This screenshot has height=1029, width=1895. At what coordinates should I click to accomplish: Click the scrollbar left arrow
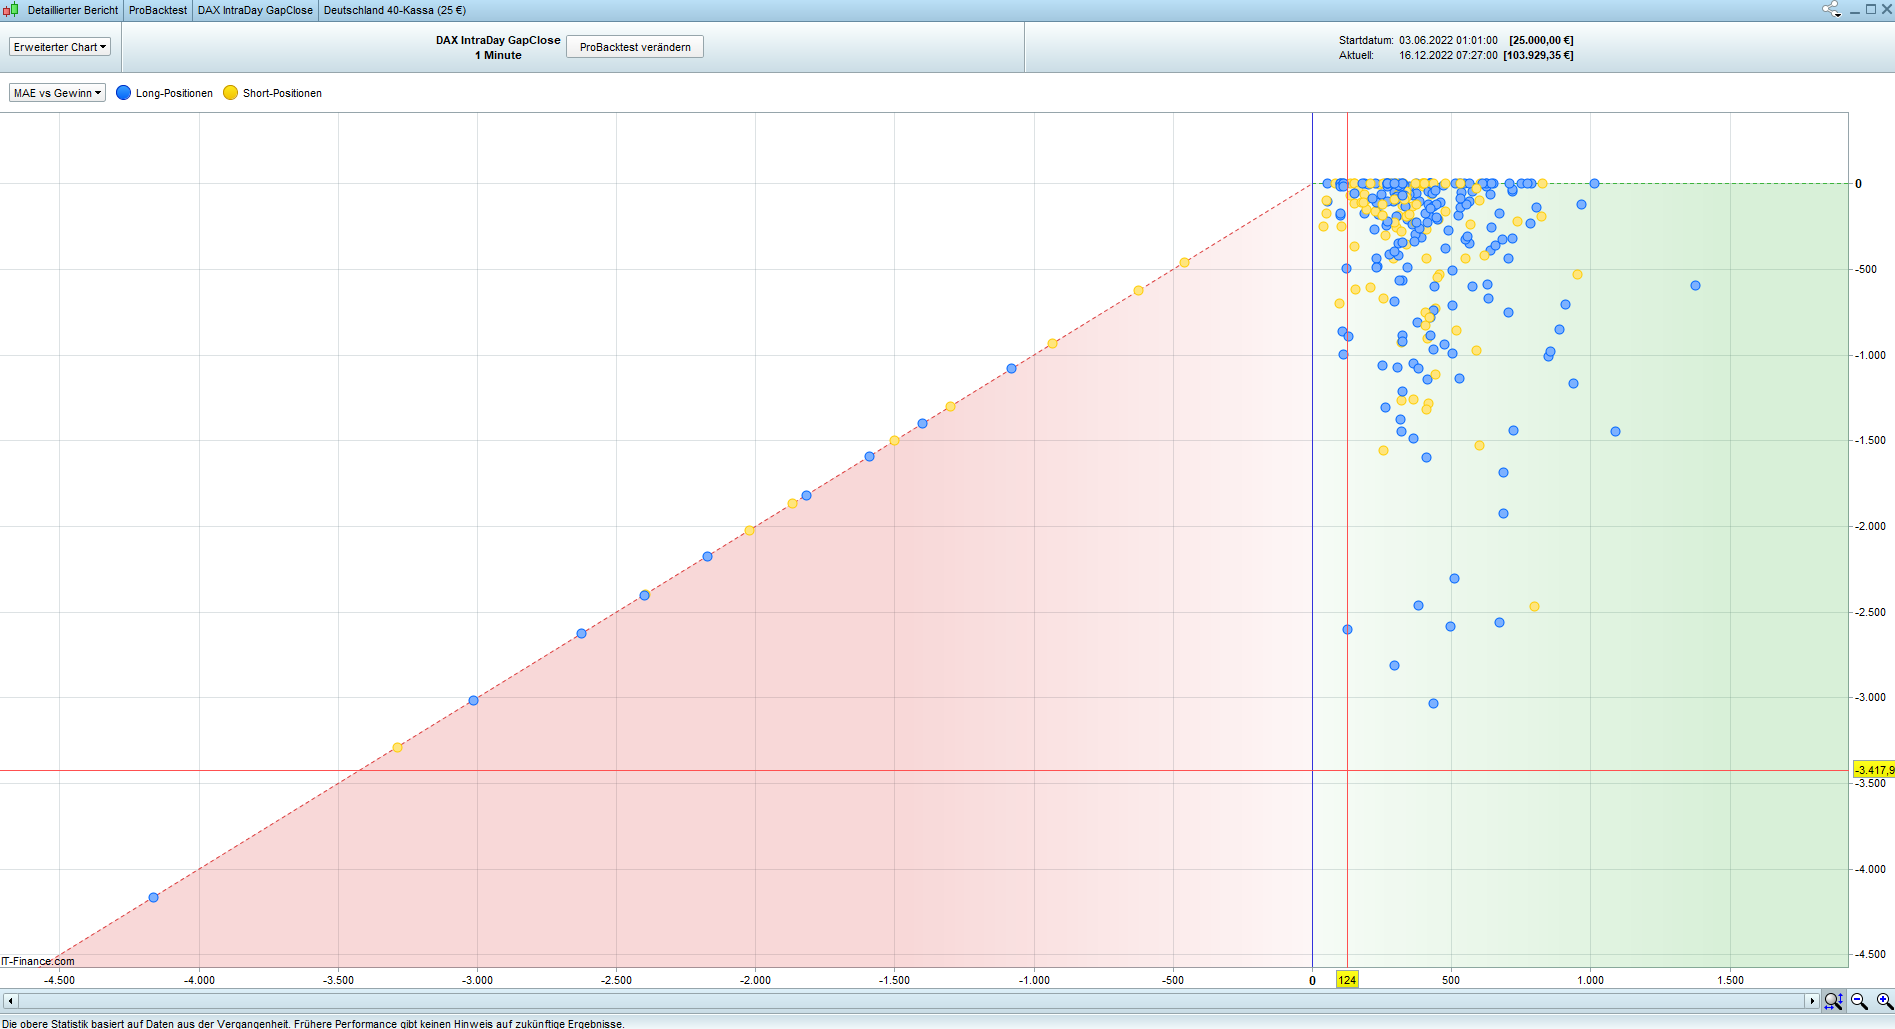pos(10,1001)
